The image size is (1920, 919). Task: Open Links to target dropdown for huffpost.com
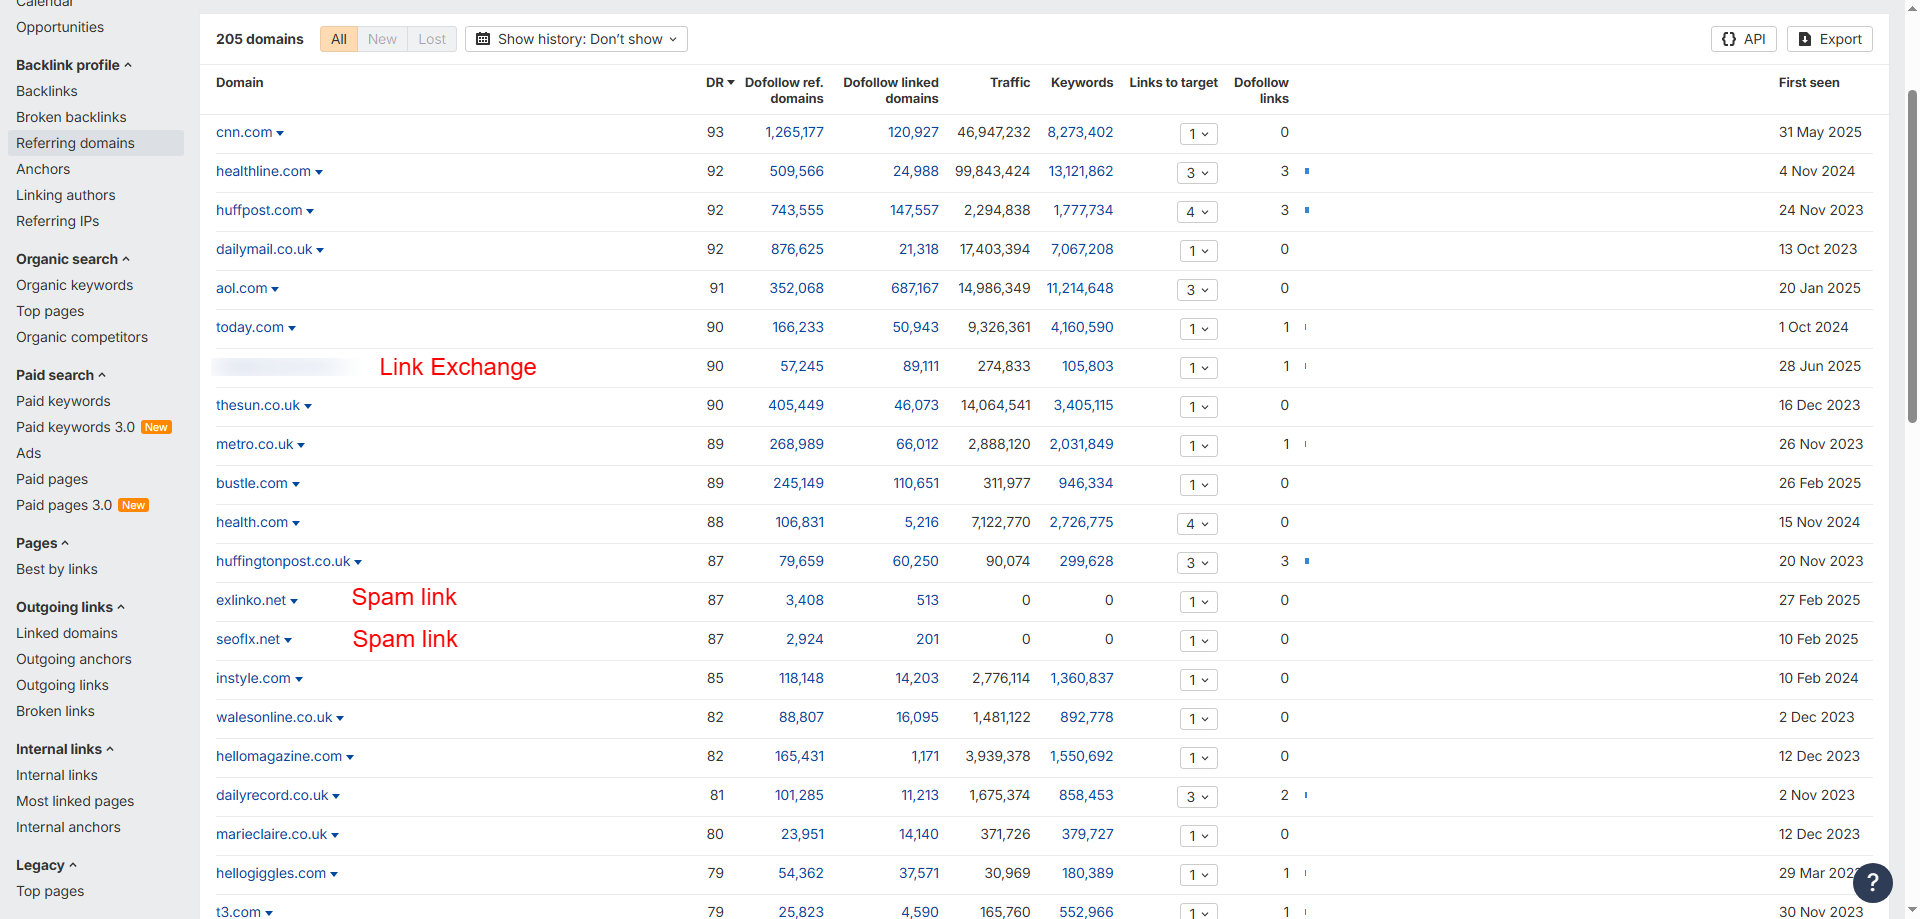tap(1197, 212)
